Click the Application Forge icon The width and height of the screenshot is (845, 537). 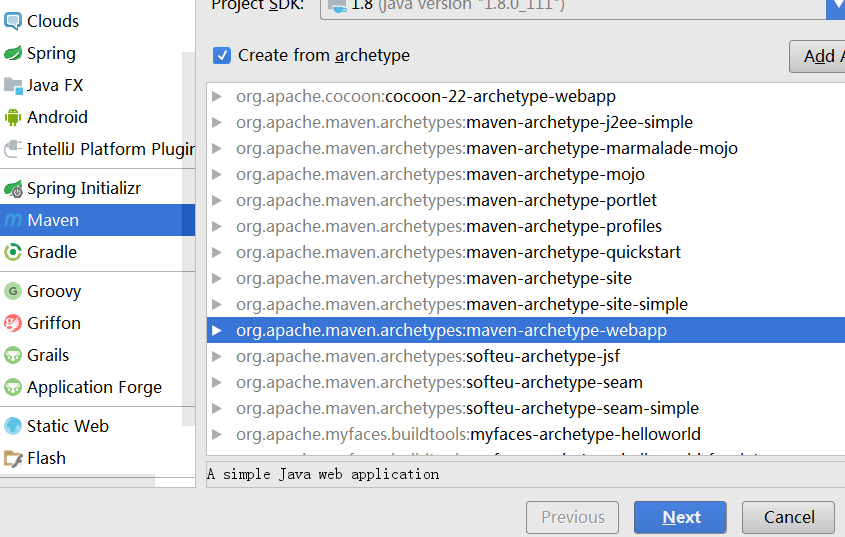(12, 387)
